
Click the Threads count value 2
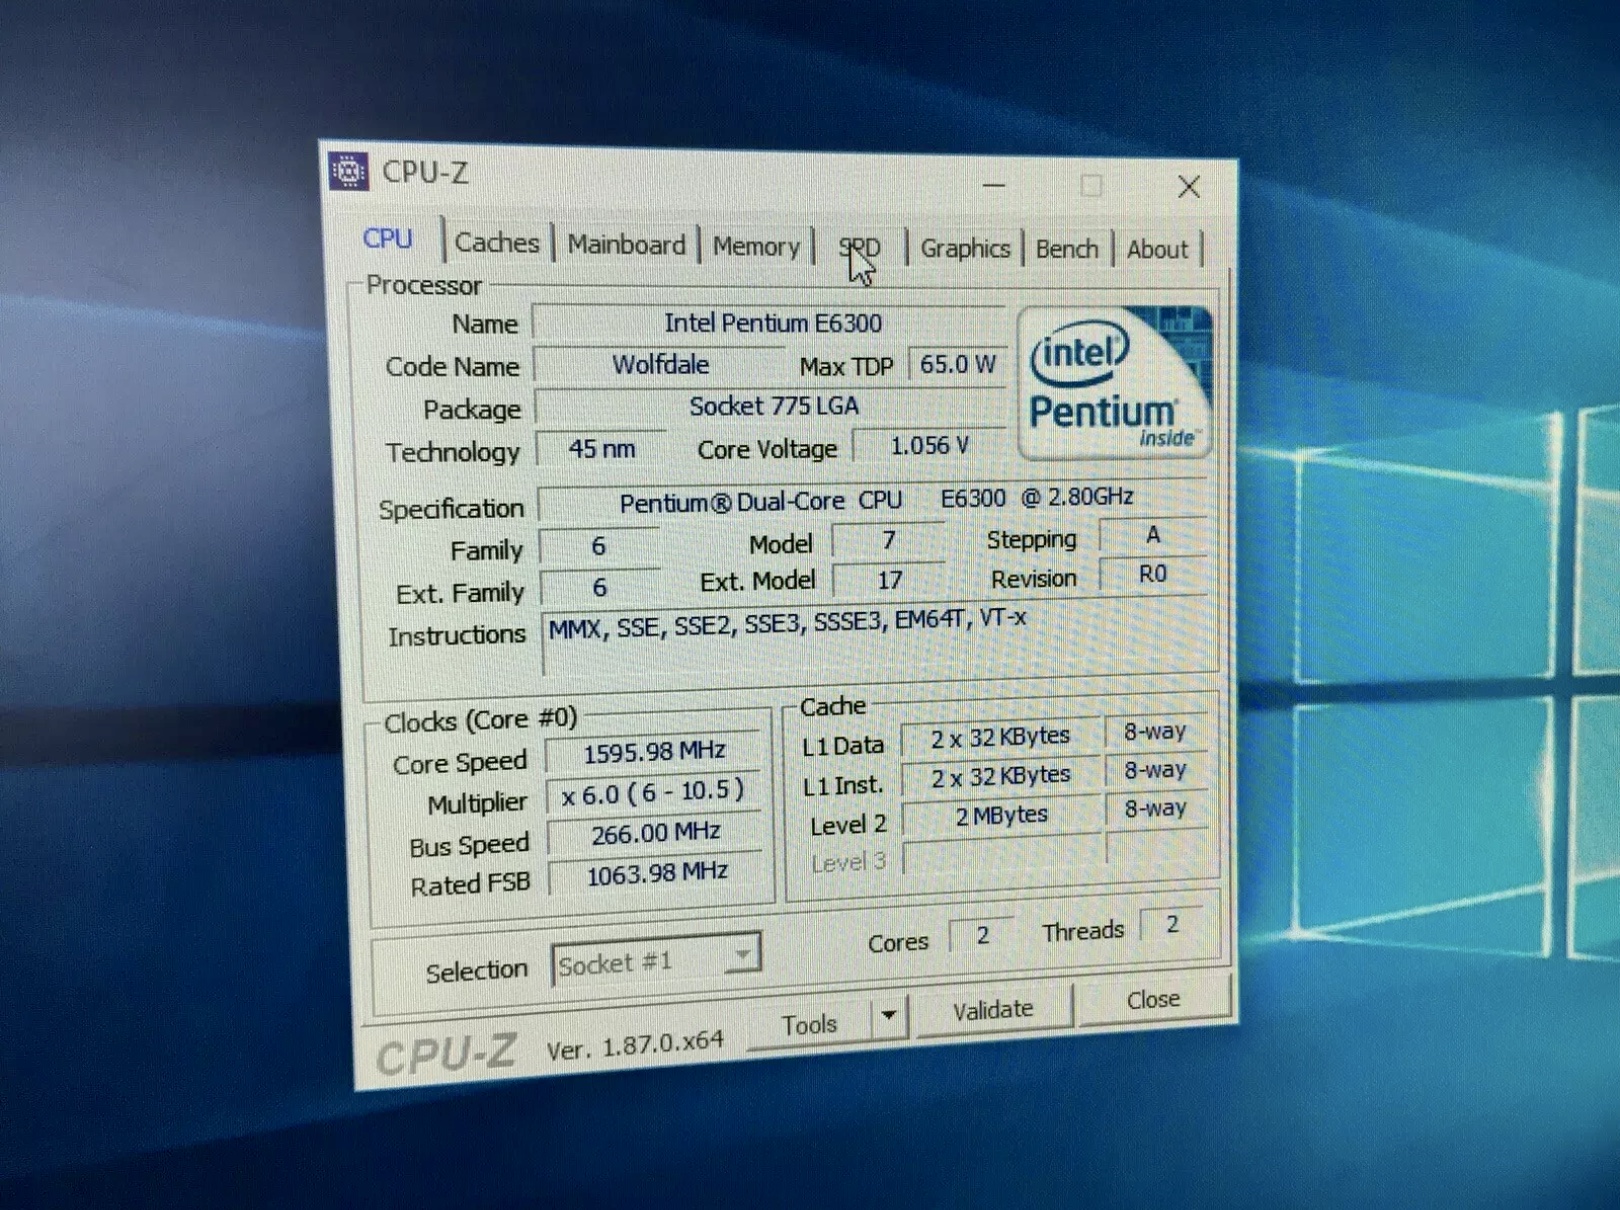click(1172, 925)
